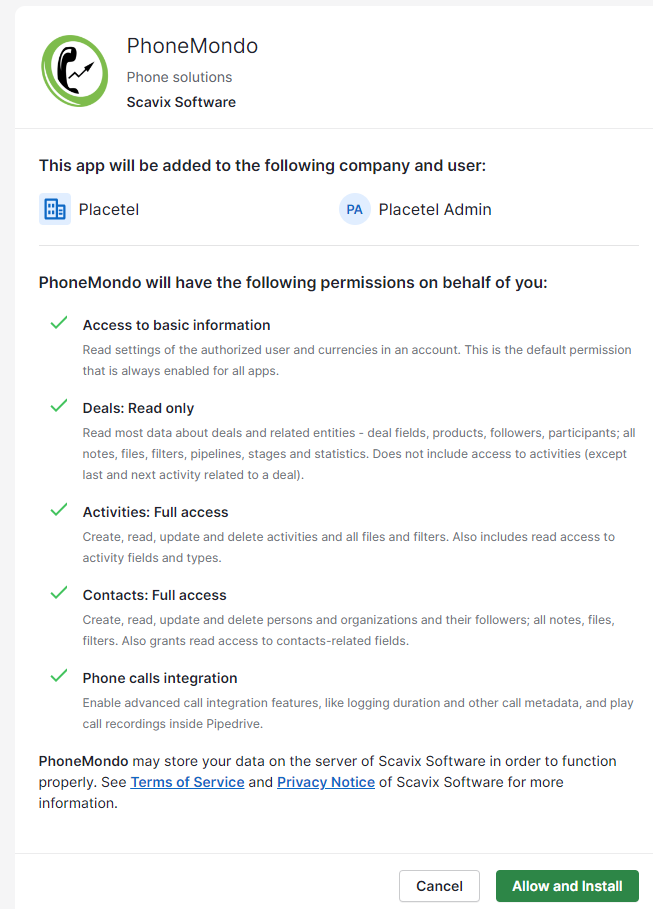This screenshot has height=909, width=653.
Task: Select the Placetel company name
Action: pyautogui.click(x=109, y=209)
